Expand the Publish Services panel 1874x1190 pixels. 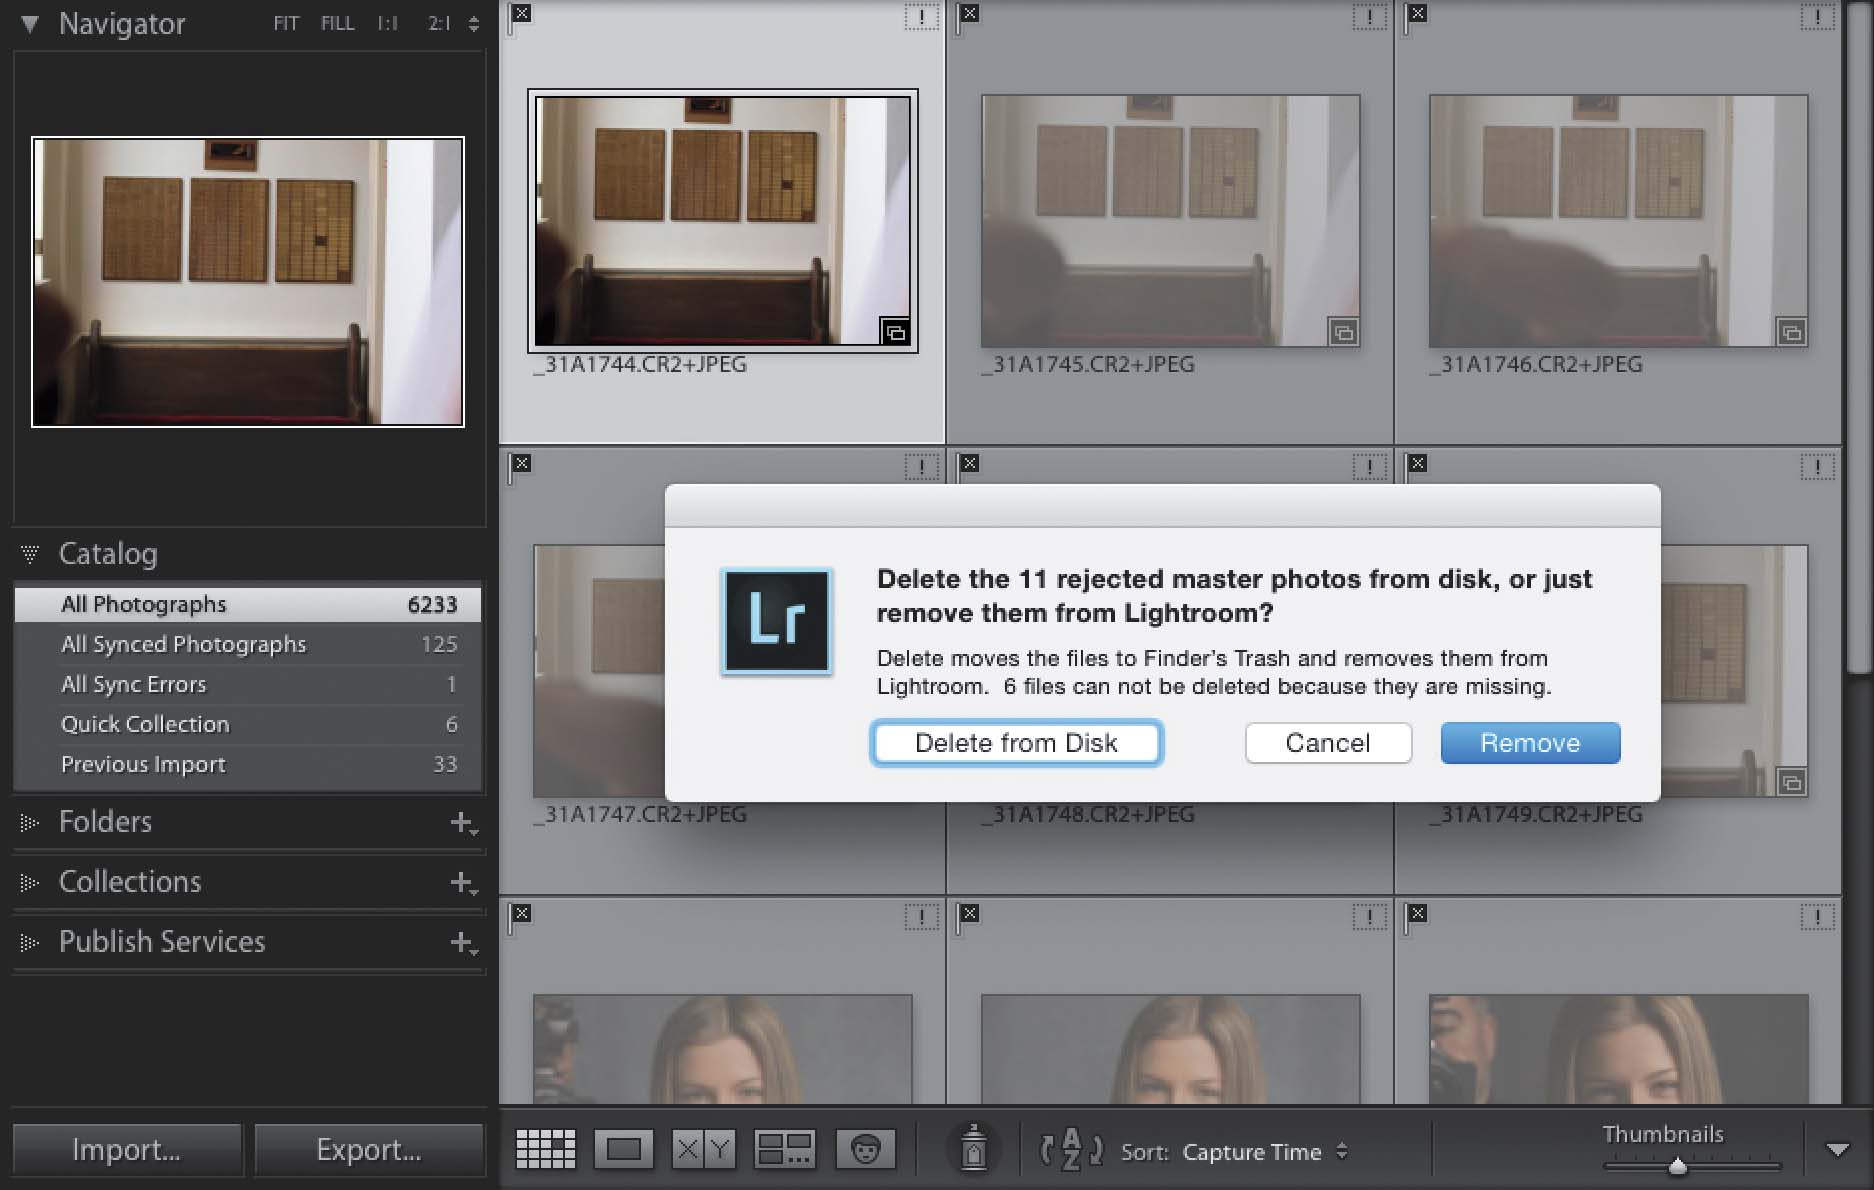[x=30, y=943]
